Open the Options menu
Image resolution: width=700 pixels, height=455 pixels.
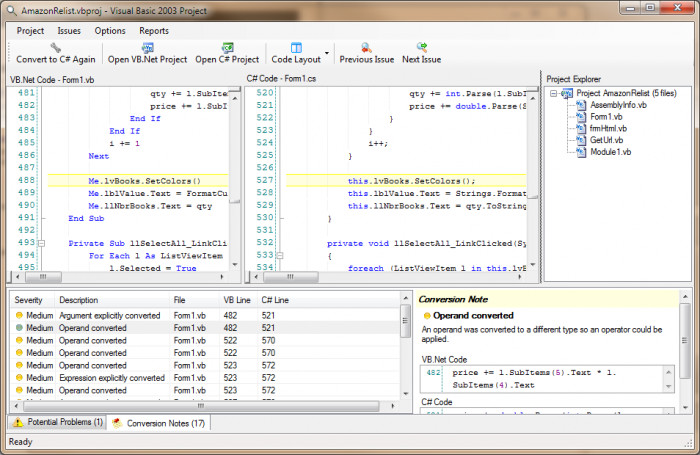click(110, 31)
